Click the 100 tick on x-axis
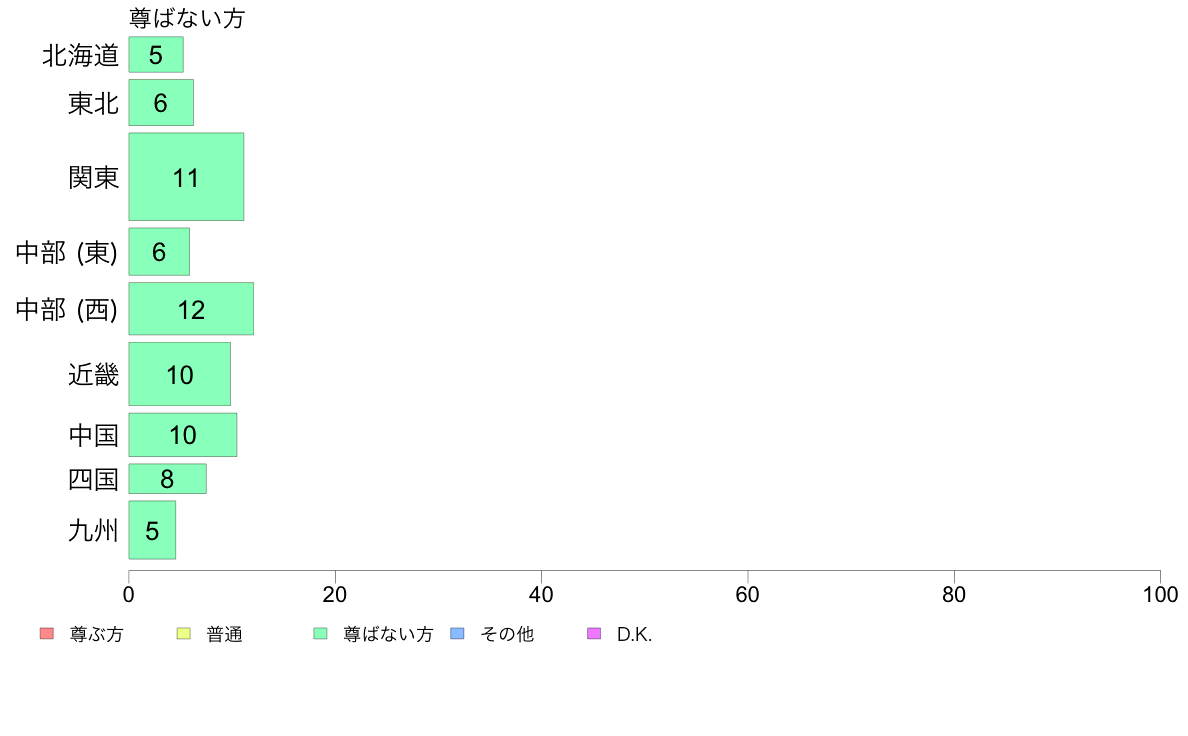 (1160, 594)
